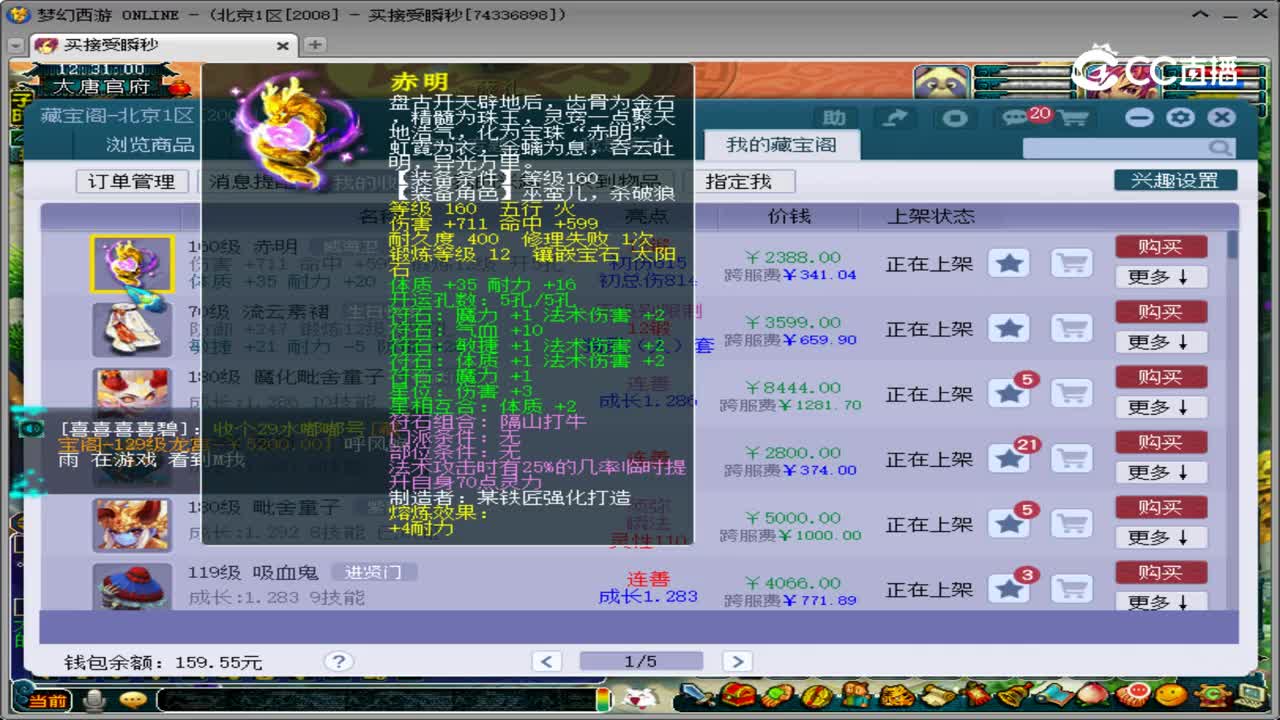Select the 吸血鬼 item thumbnail
The width and height of the screenshot is (1280, 720).
point(132,588)
